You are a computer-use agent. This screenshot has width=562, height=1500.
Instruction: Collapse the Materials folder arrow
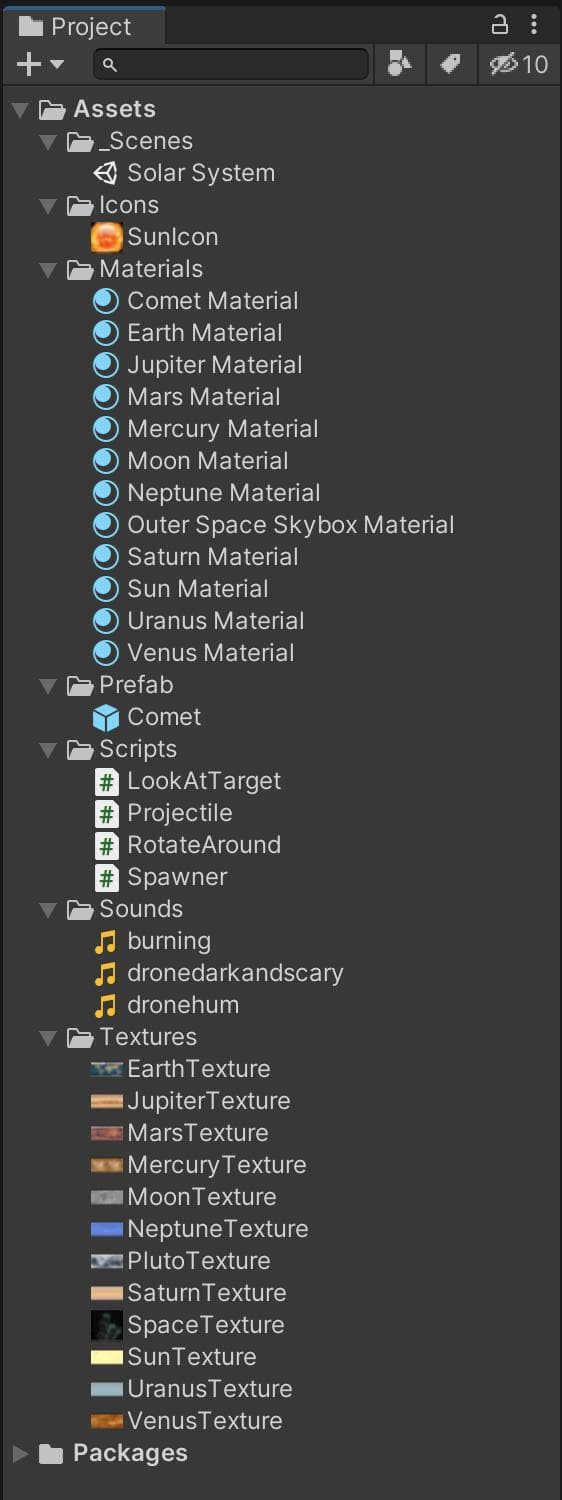[48, 269]
